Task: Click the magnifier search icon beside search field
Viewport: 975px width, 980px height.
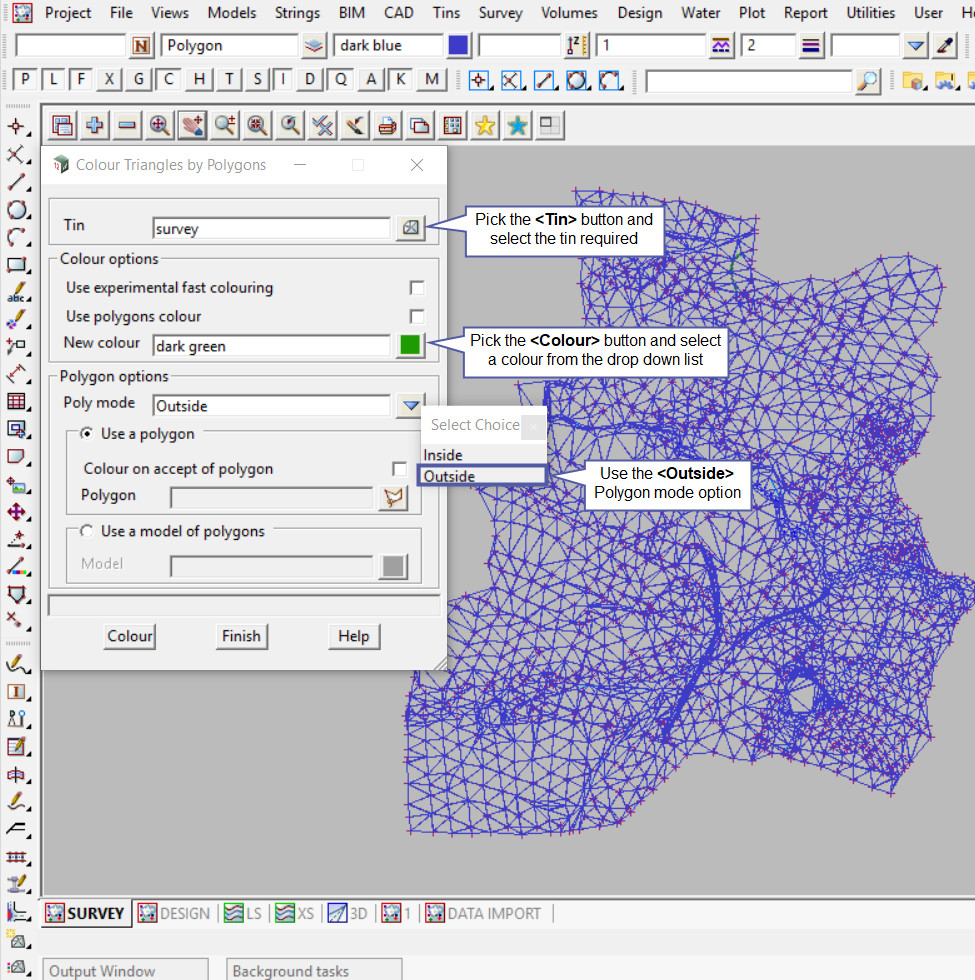Action: 868,81
